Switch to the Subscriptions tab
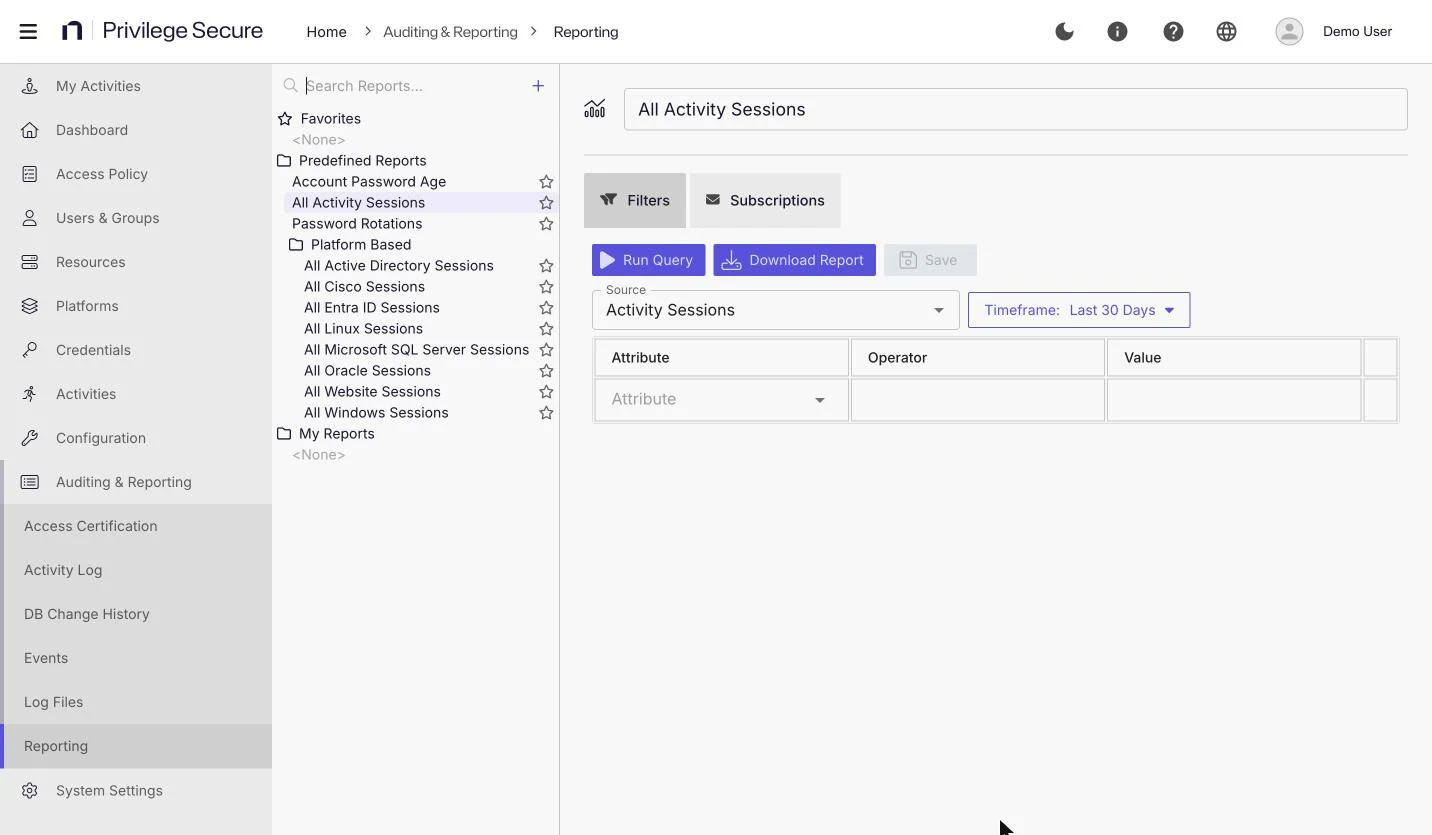 (x=765, y=200)
